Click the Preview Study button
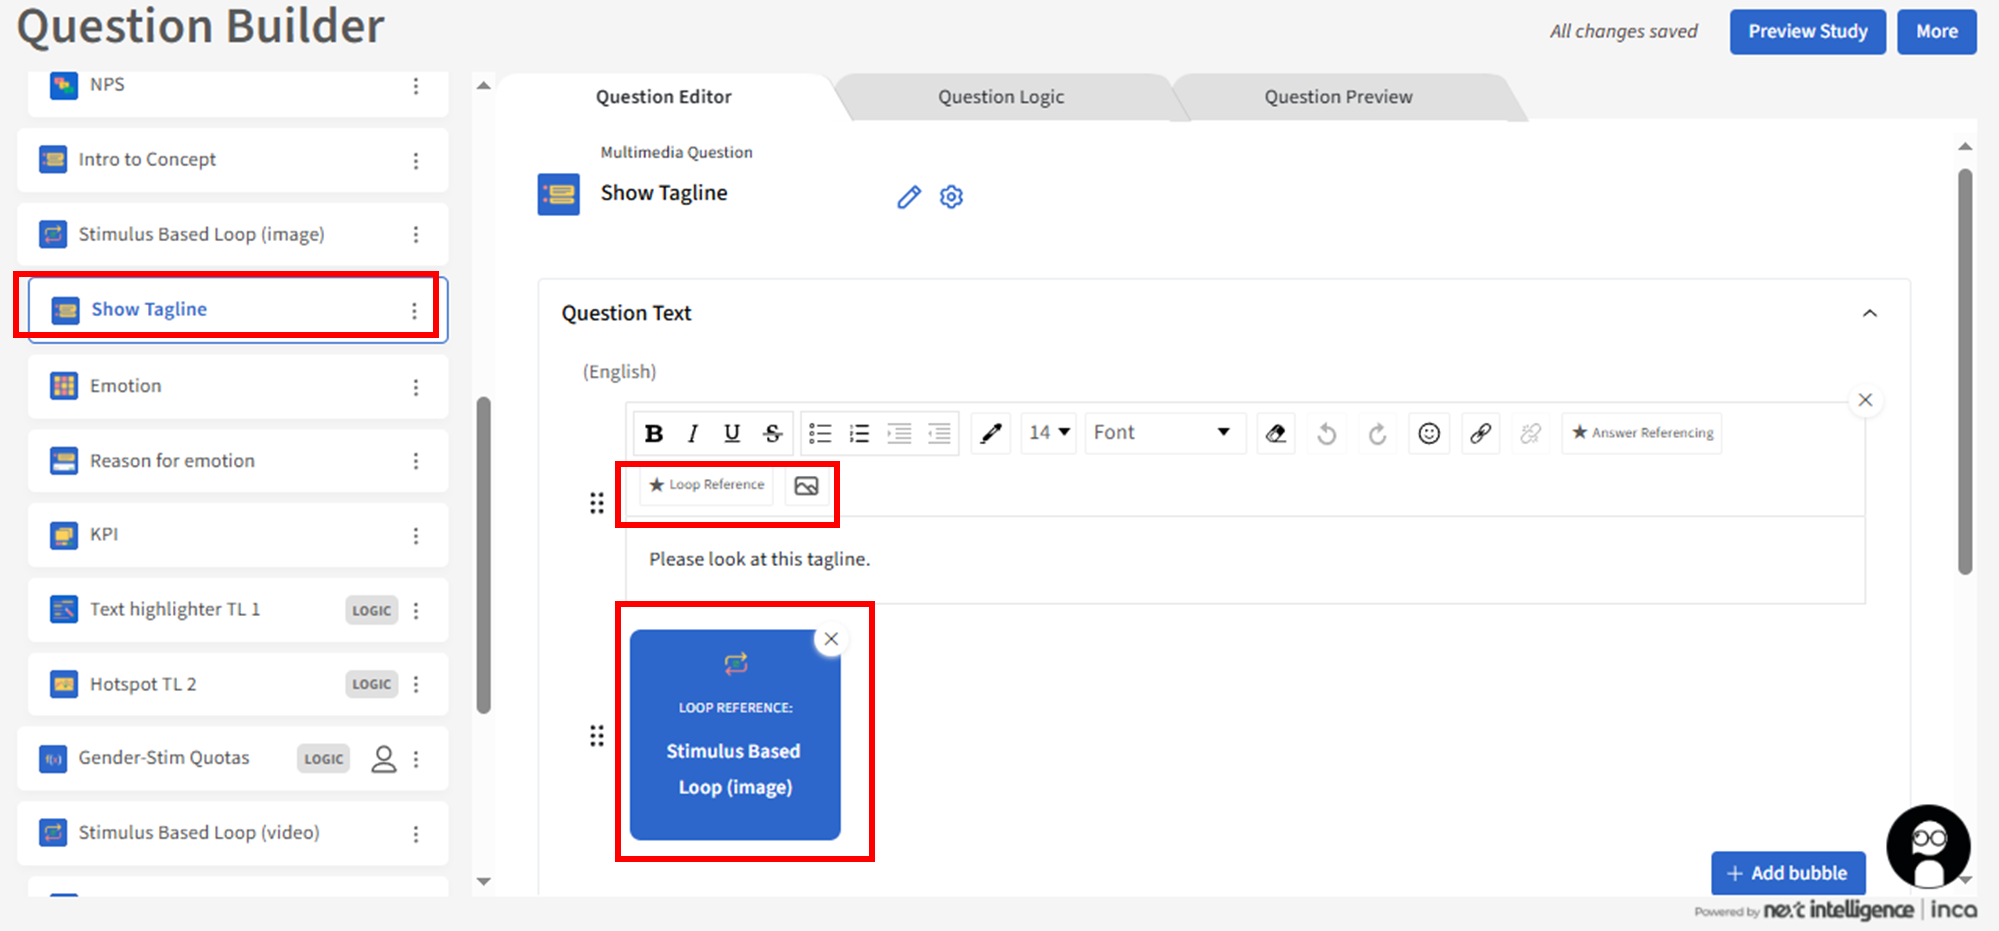Viewport: 1999px width, 931px height. 1807,32
